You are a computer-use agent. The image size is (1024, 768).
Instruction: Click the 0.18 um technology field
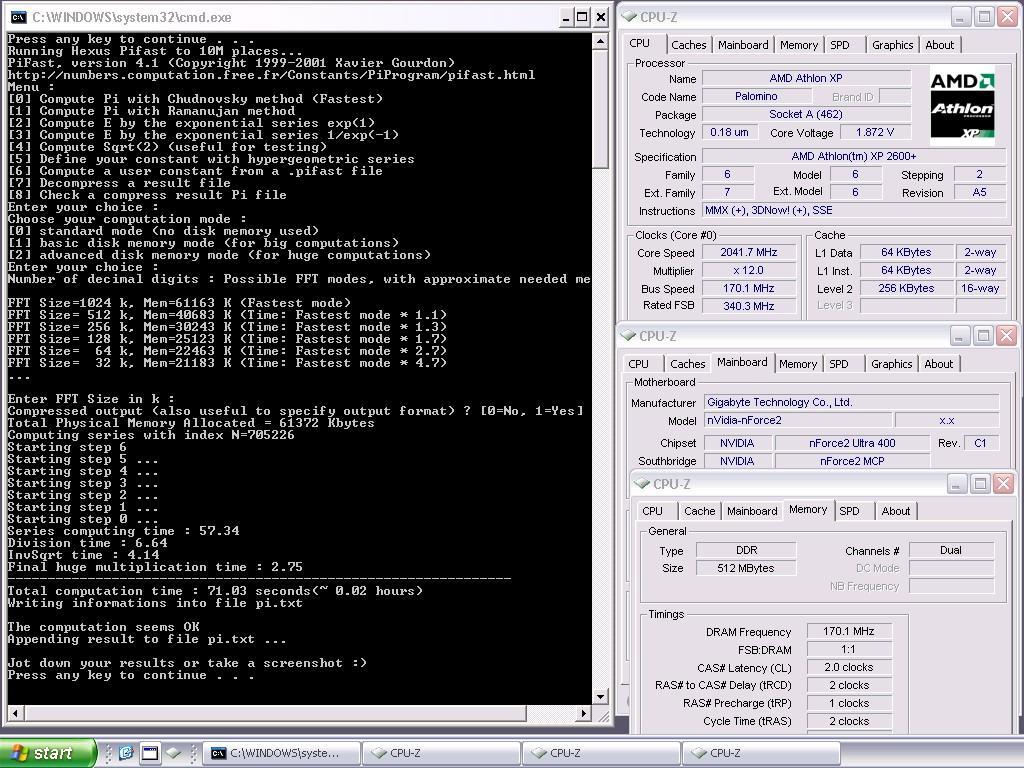(x=729, y=132)
